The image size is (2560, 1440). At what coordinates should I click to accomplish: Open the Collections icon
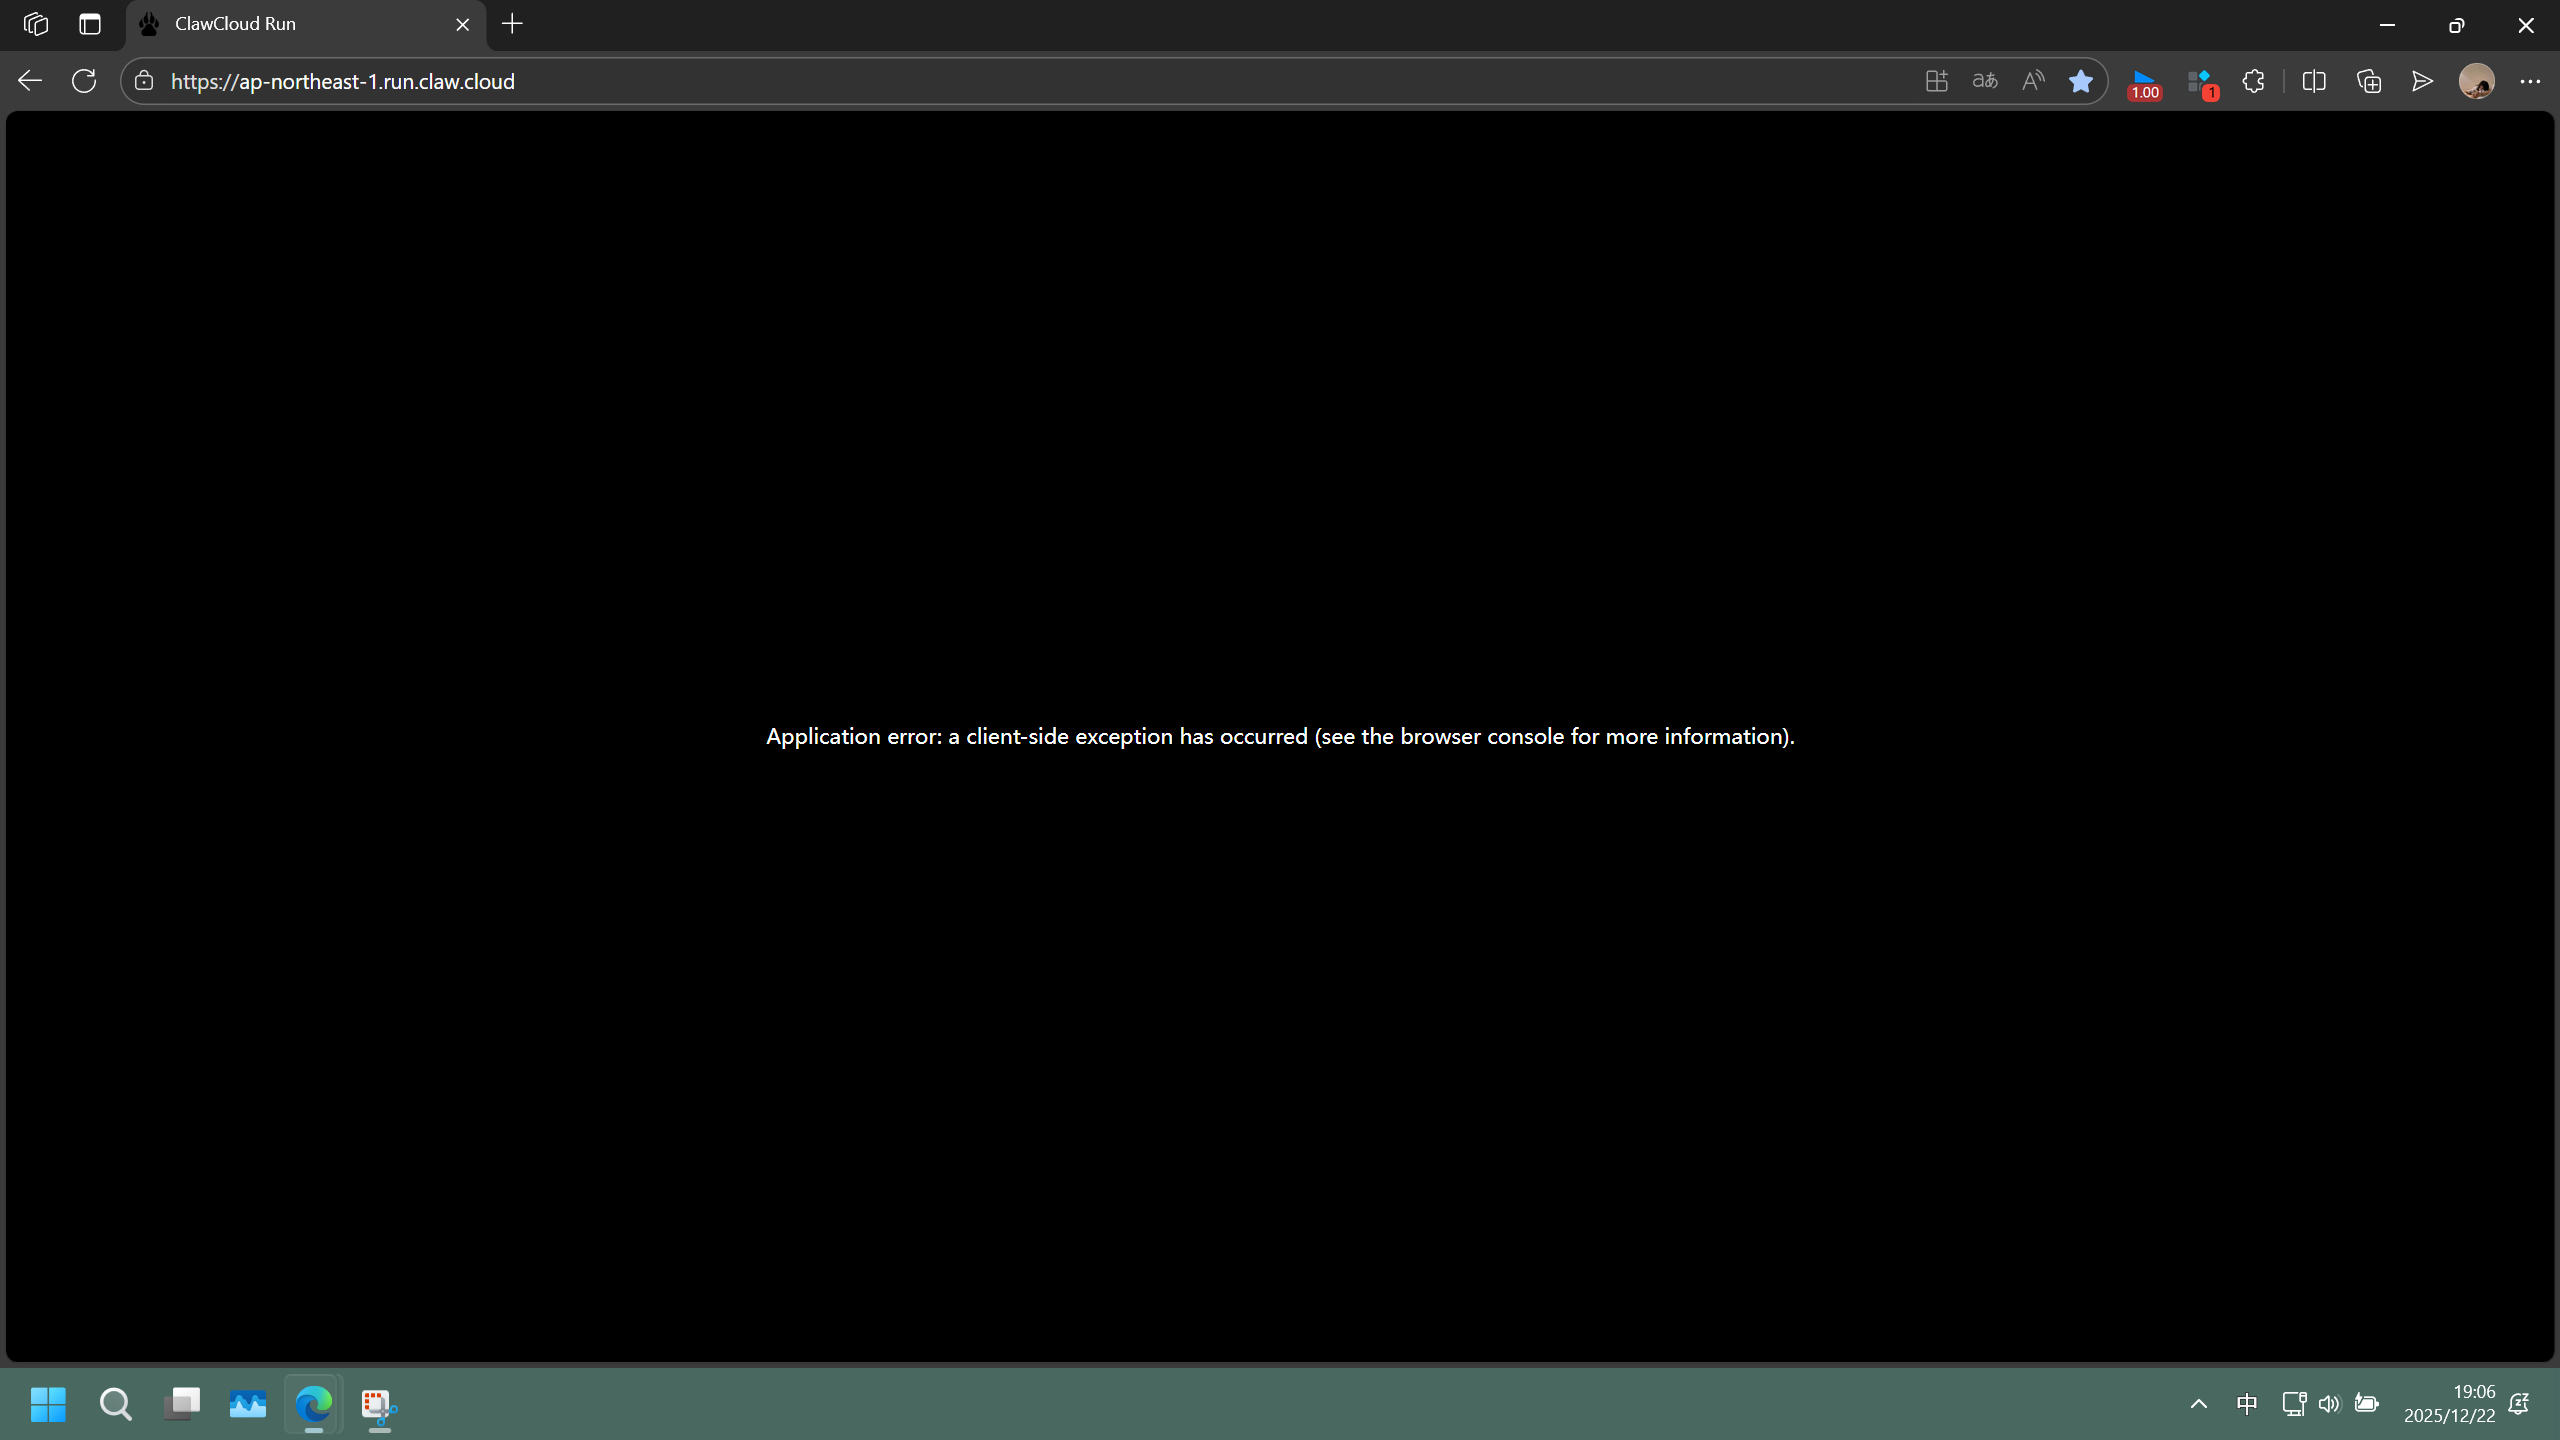(2369, 81)
